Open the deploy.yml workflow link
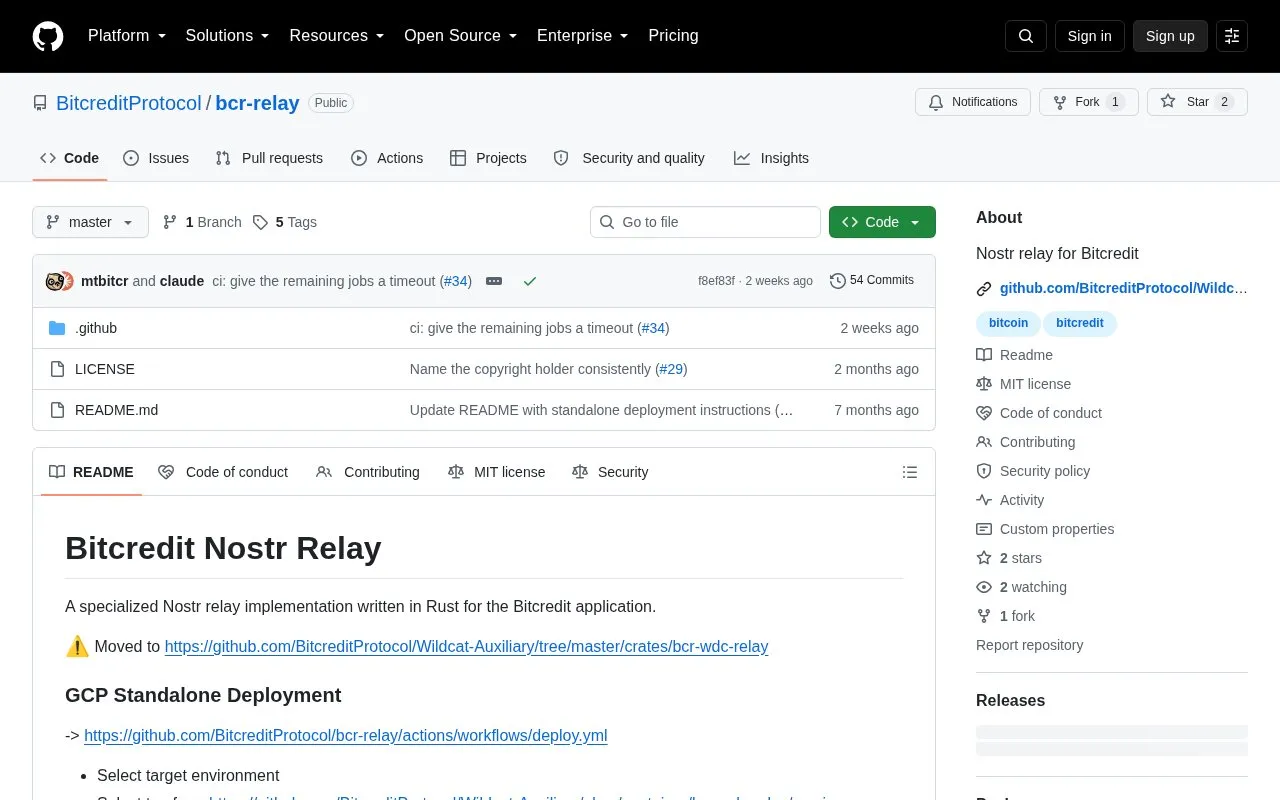1280x800 pixels. point(346,736)
